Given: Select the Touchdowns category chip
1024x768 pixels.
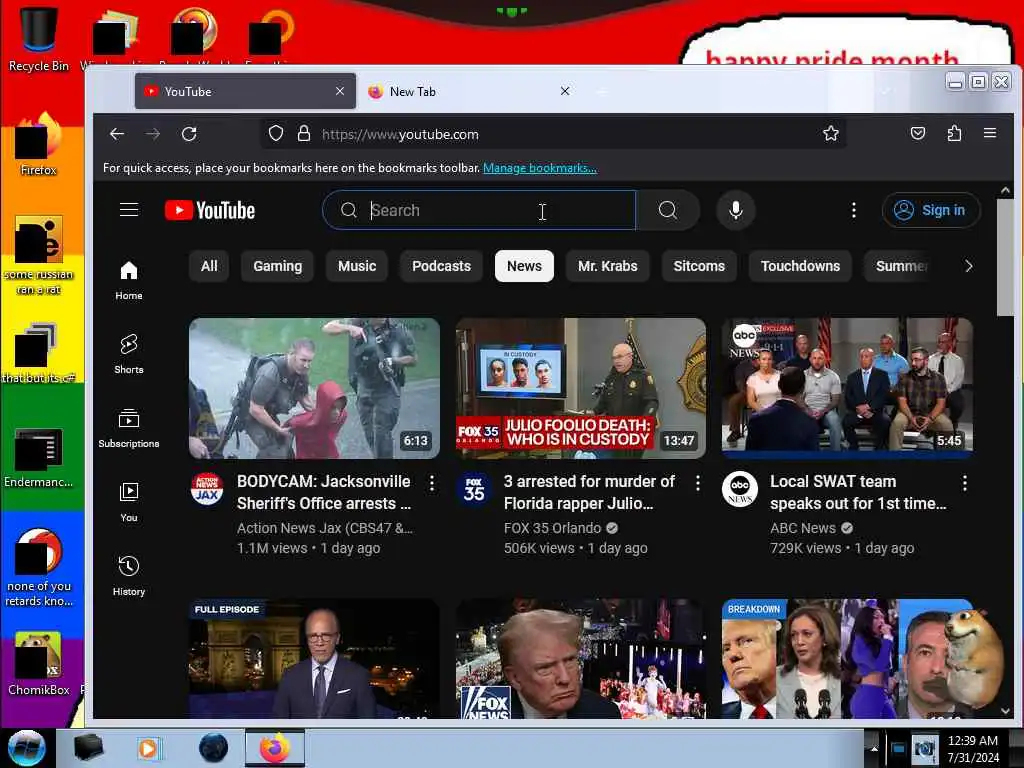Looking at the screenshot, I should click(x=800, y=266).
